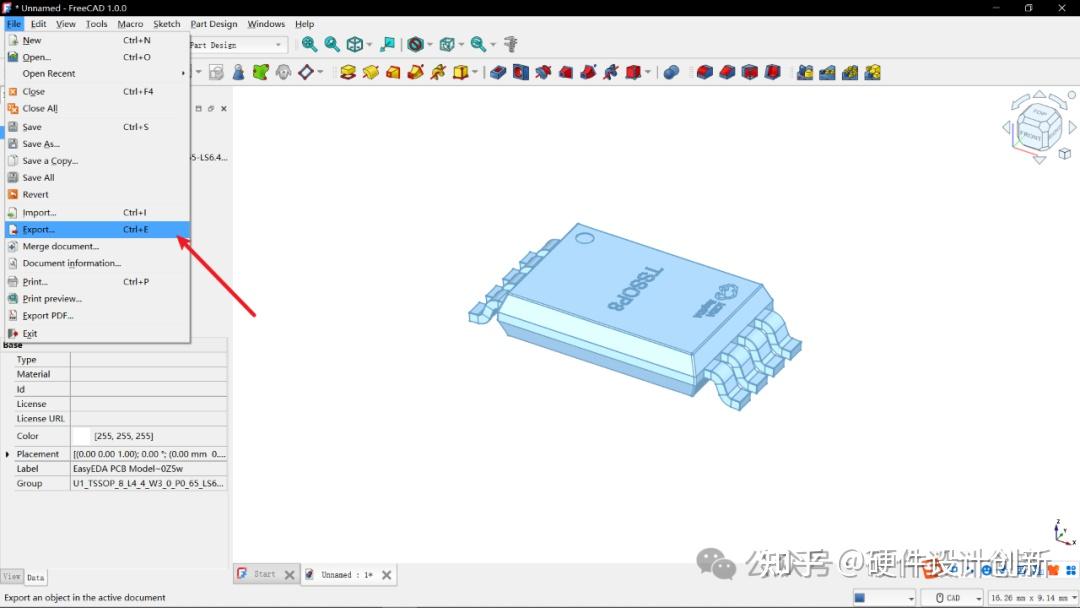
Task: Click the blue swatch in status bar
Action: 860,598
